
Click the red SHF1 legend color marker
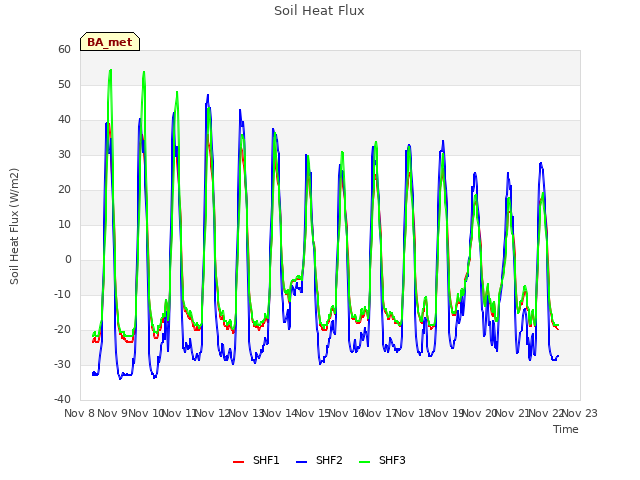pos(238,462)
